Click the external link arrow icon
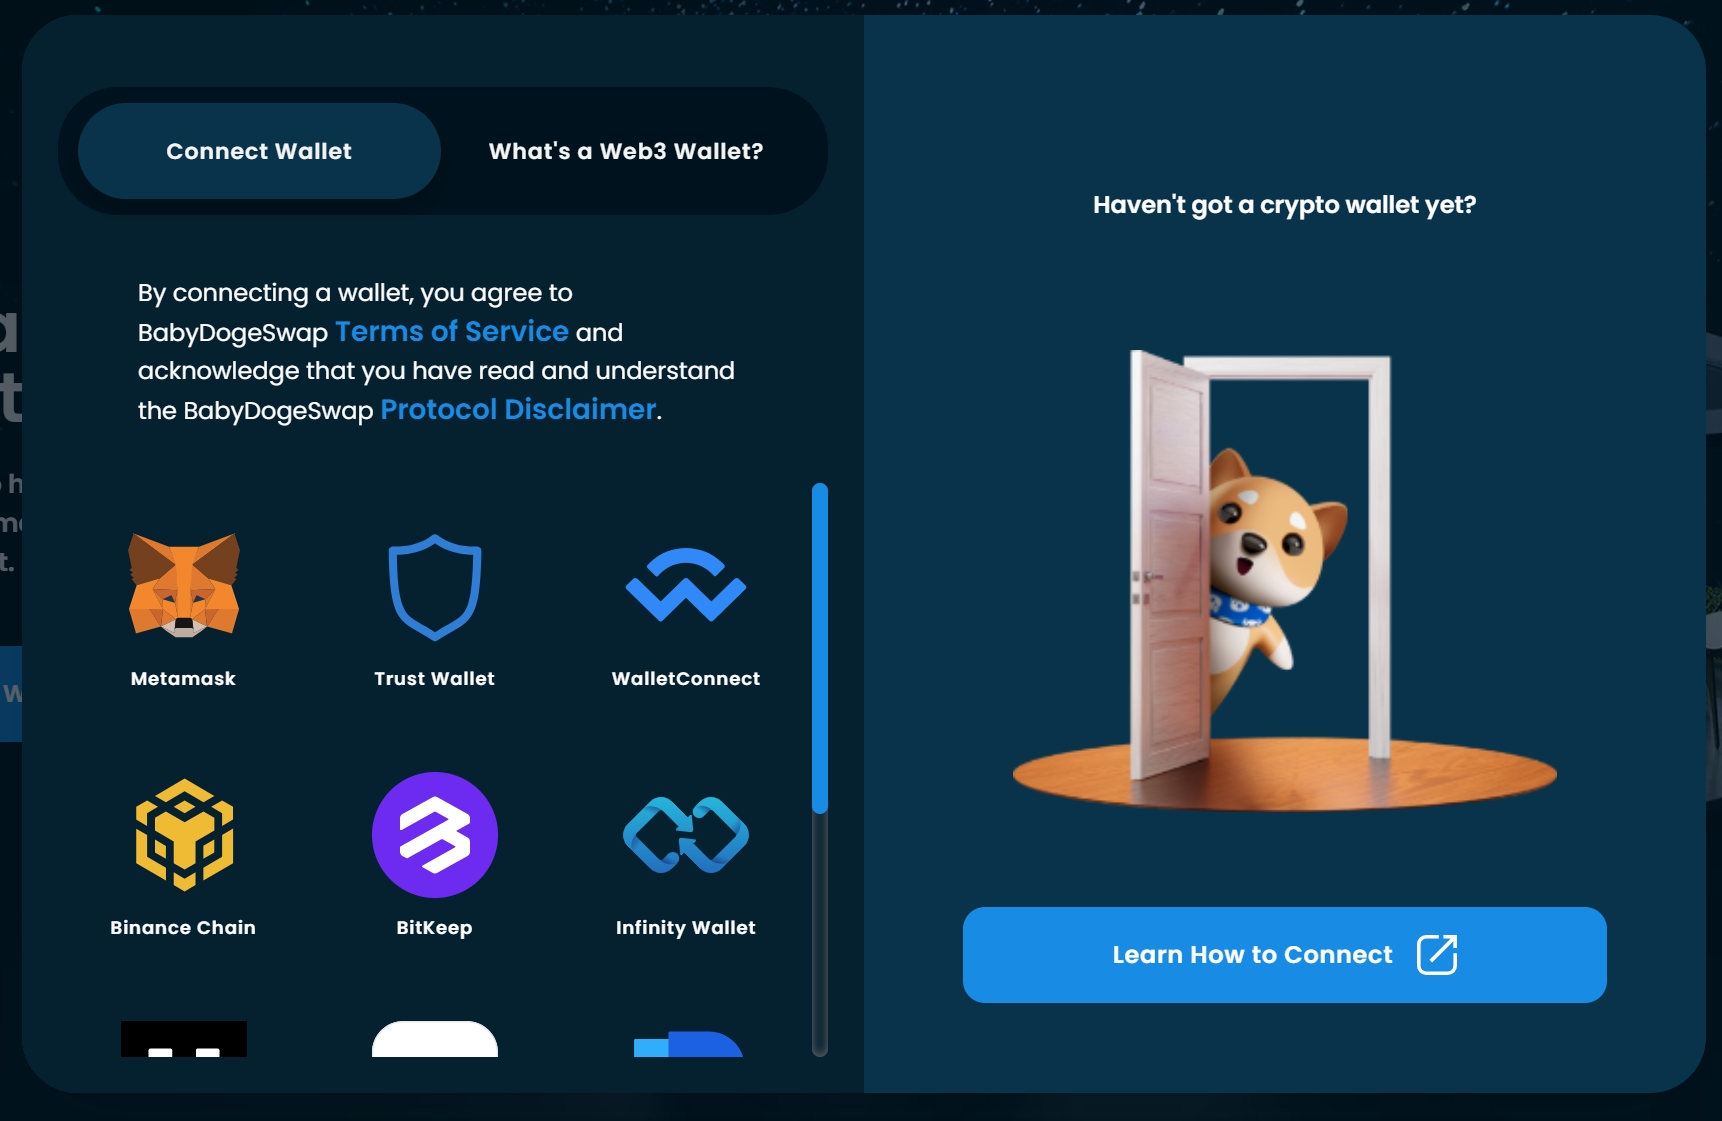1722x1121 pixels. tap(1437, 954)
